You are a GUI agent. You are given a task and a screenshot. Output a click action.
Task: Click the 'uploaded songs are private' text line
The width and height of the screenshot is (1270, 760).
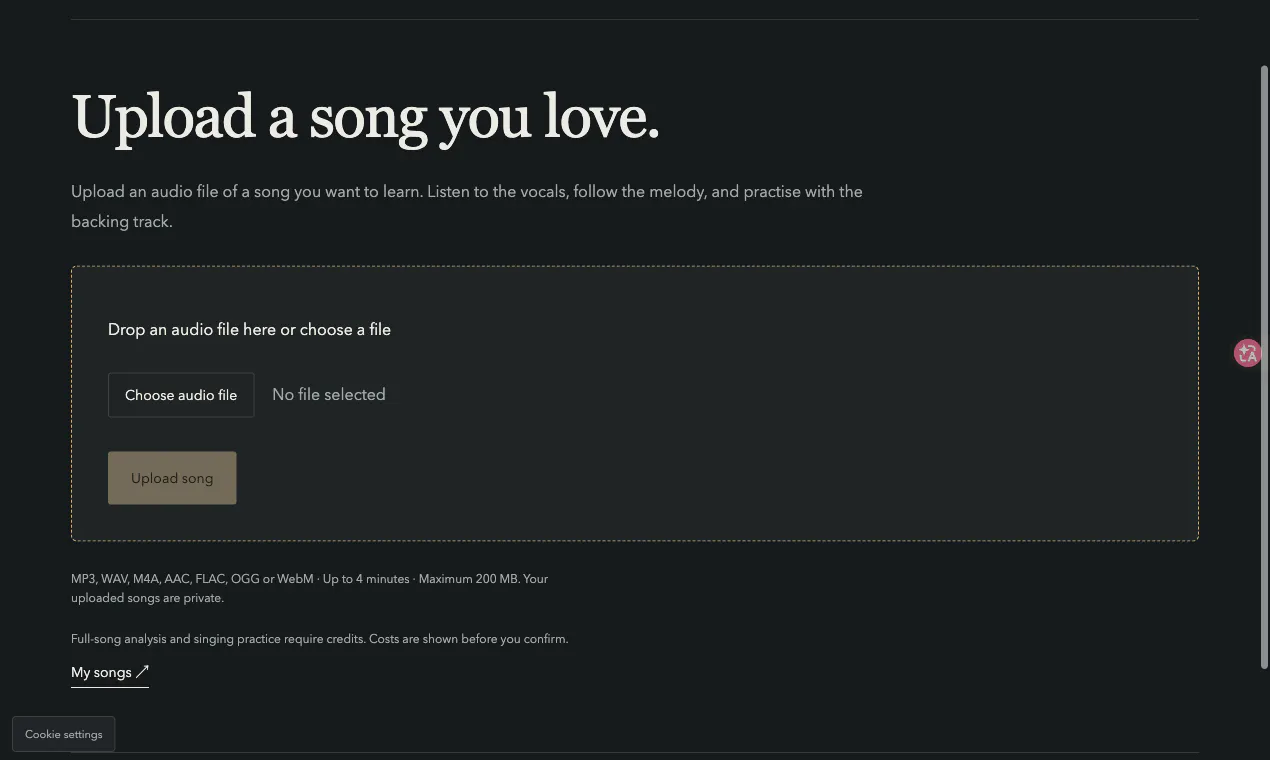pos(147,598)
